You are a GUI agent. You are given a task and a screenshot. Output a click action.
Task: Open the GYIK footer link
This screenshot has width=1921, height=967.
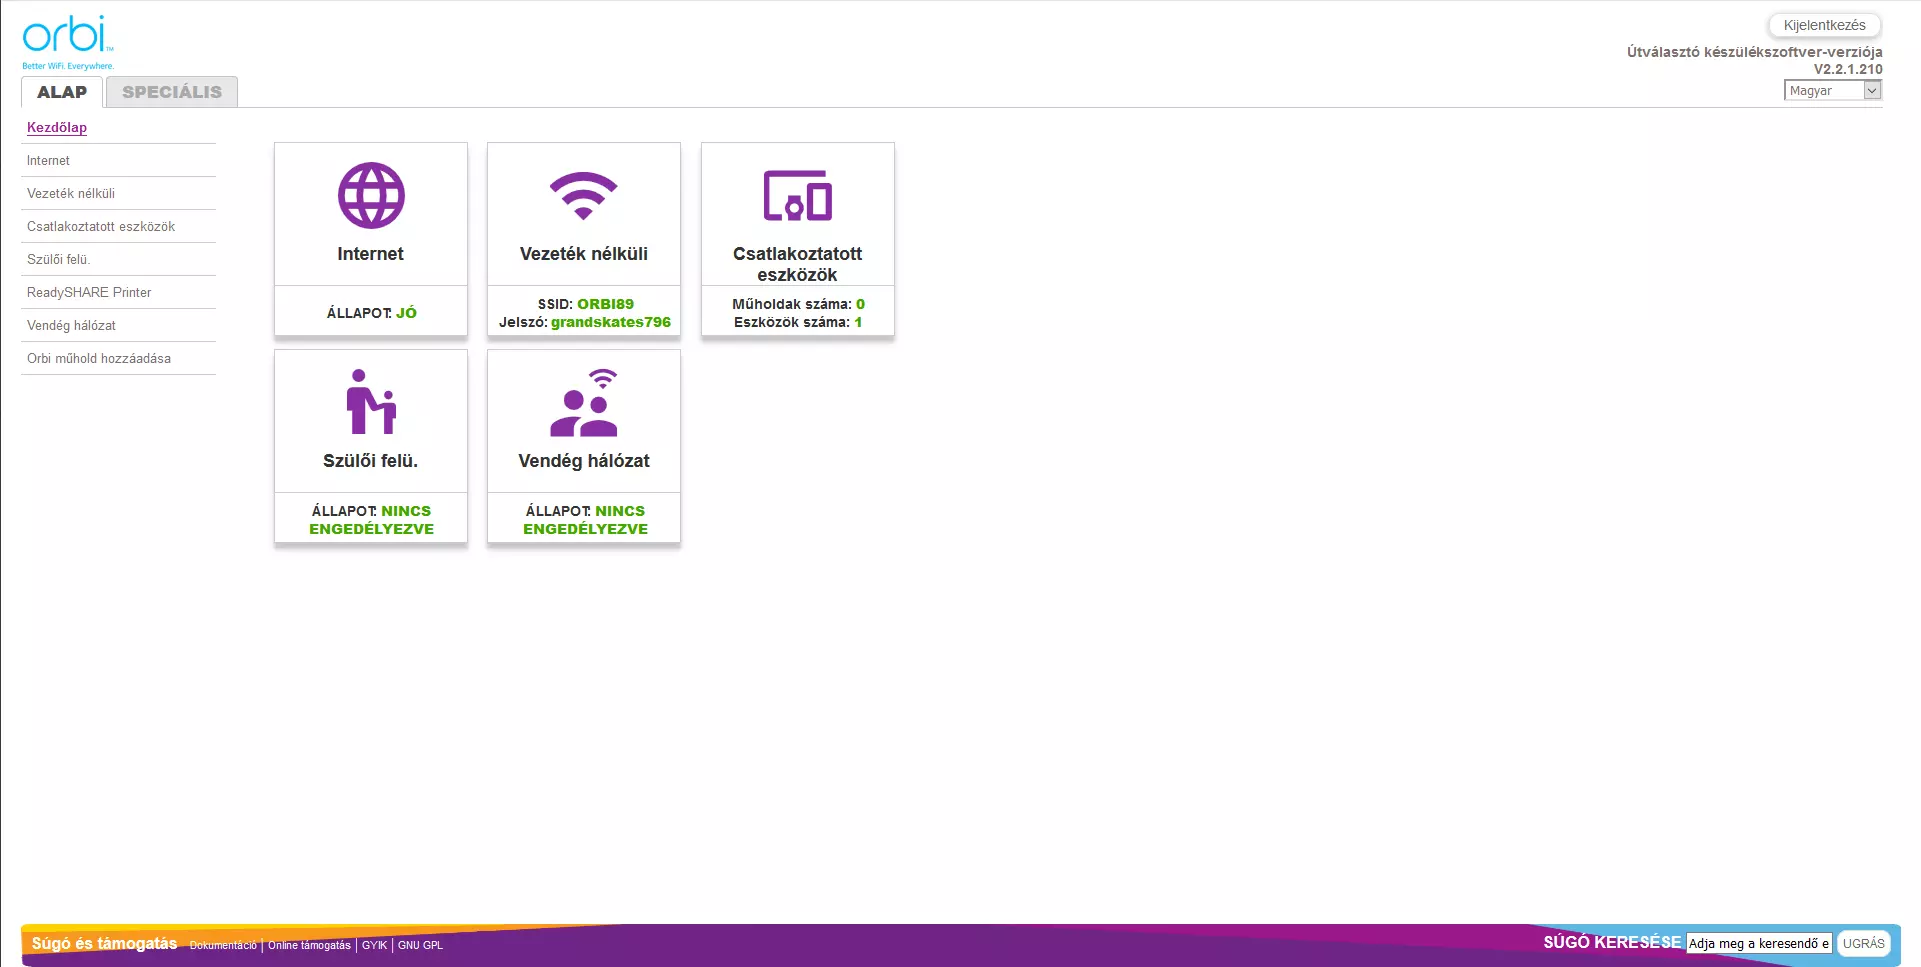[x=374, y=945]
